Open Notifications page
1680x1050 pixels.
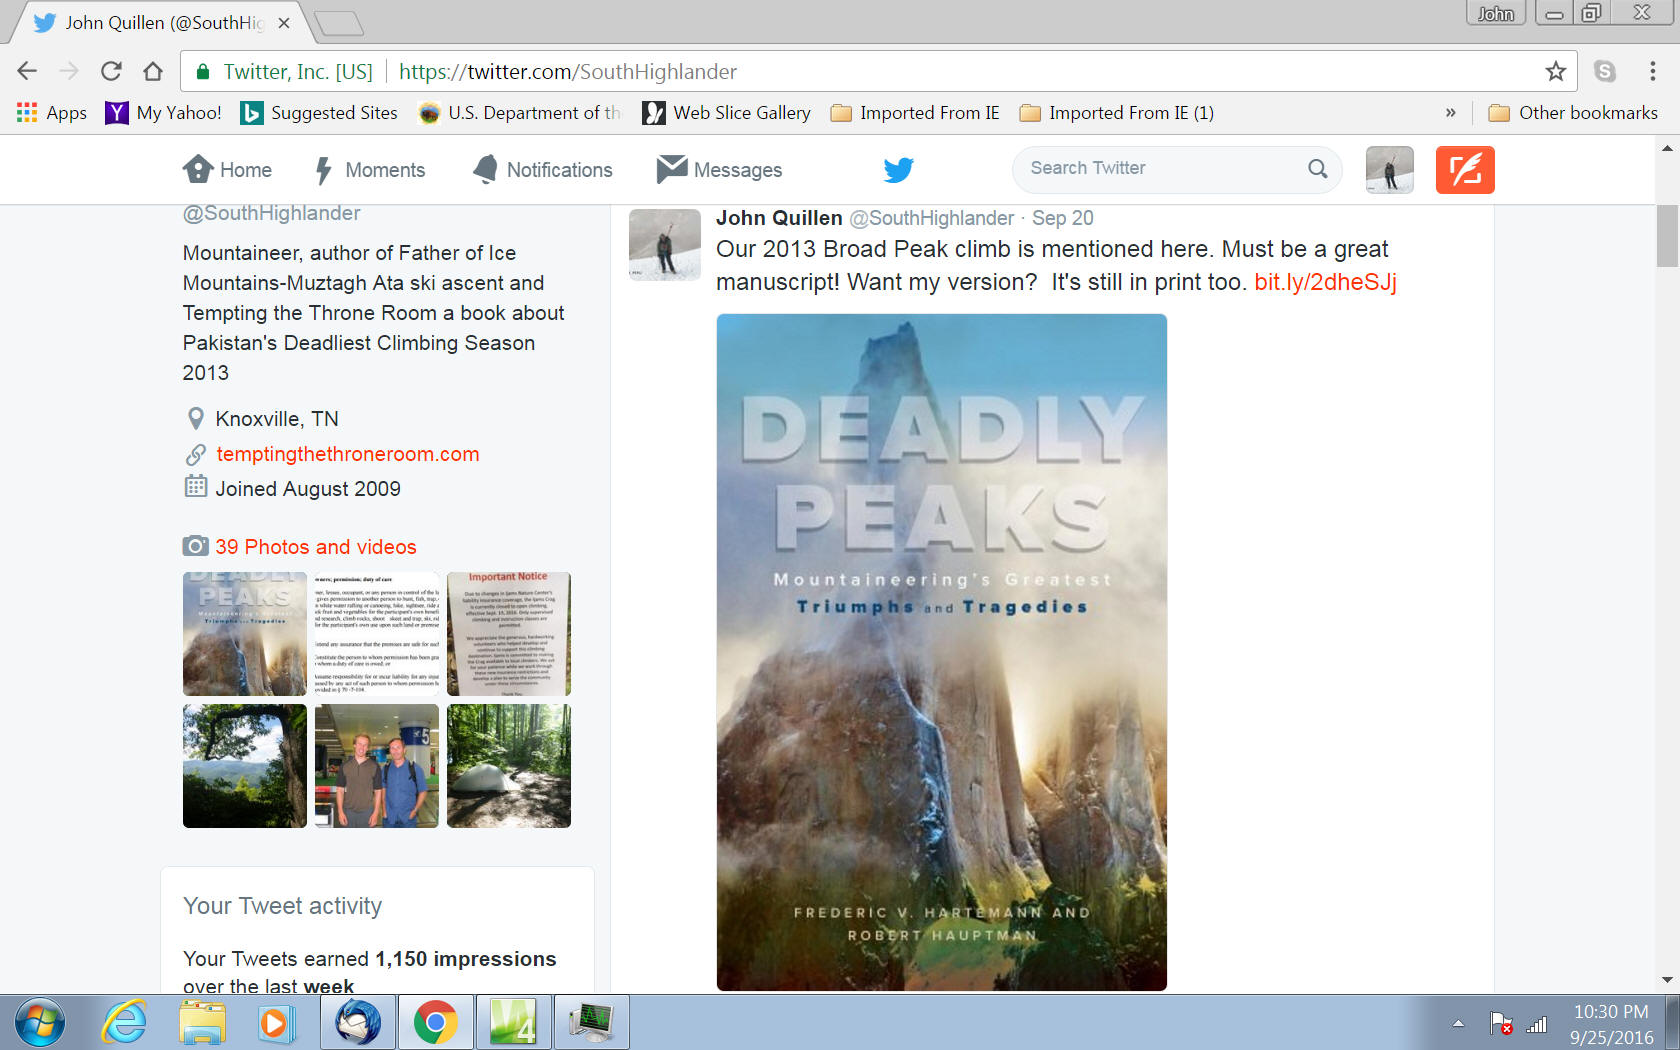point(543,170)
